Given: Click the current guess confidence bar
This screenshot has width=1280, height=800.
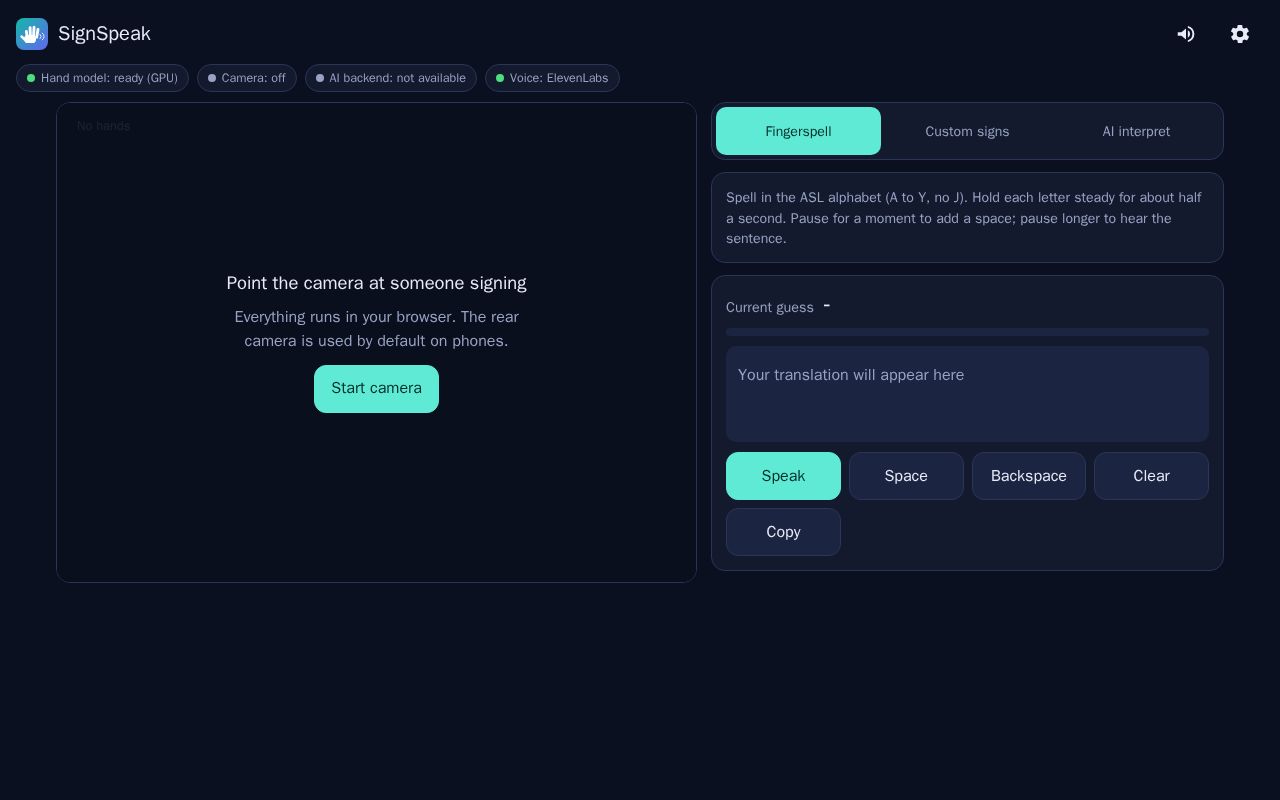Looking at the screenshot, I should click(x=967, y=332).
